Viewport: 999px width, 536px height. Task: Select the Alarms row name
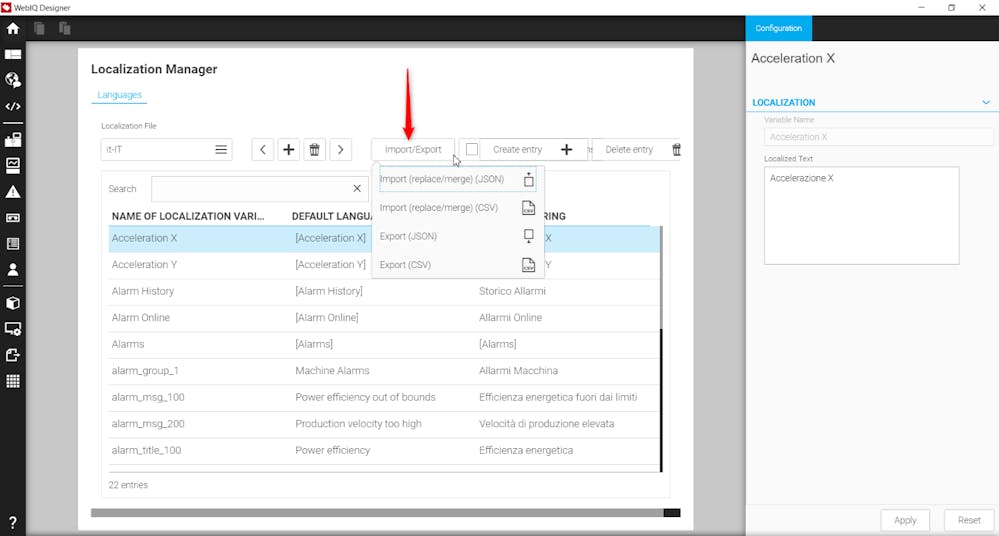[128, 344]
